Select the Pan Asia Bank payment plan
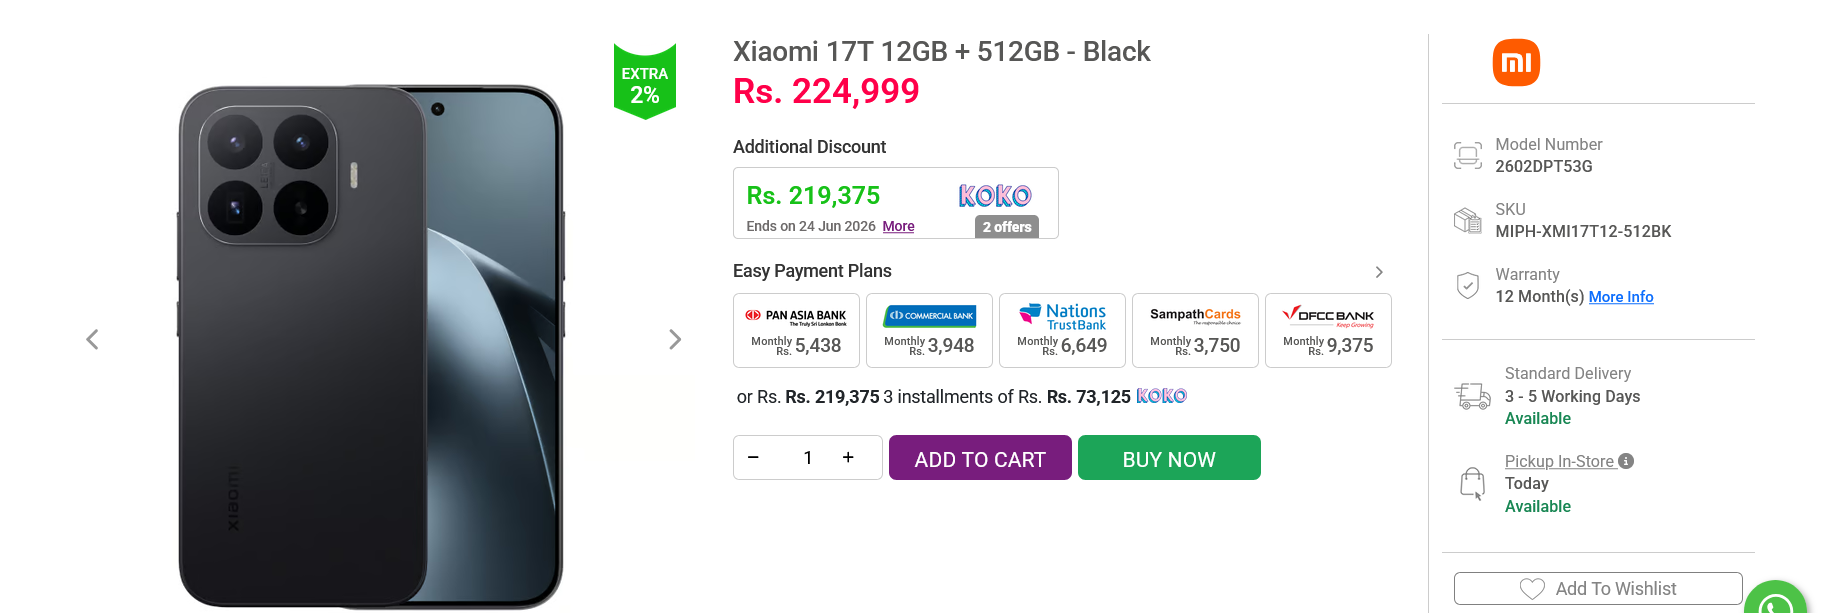The width and height of the screenshot is (1833, 613). pyautogui.click(x=796, y=330)
